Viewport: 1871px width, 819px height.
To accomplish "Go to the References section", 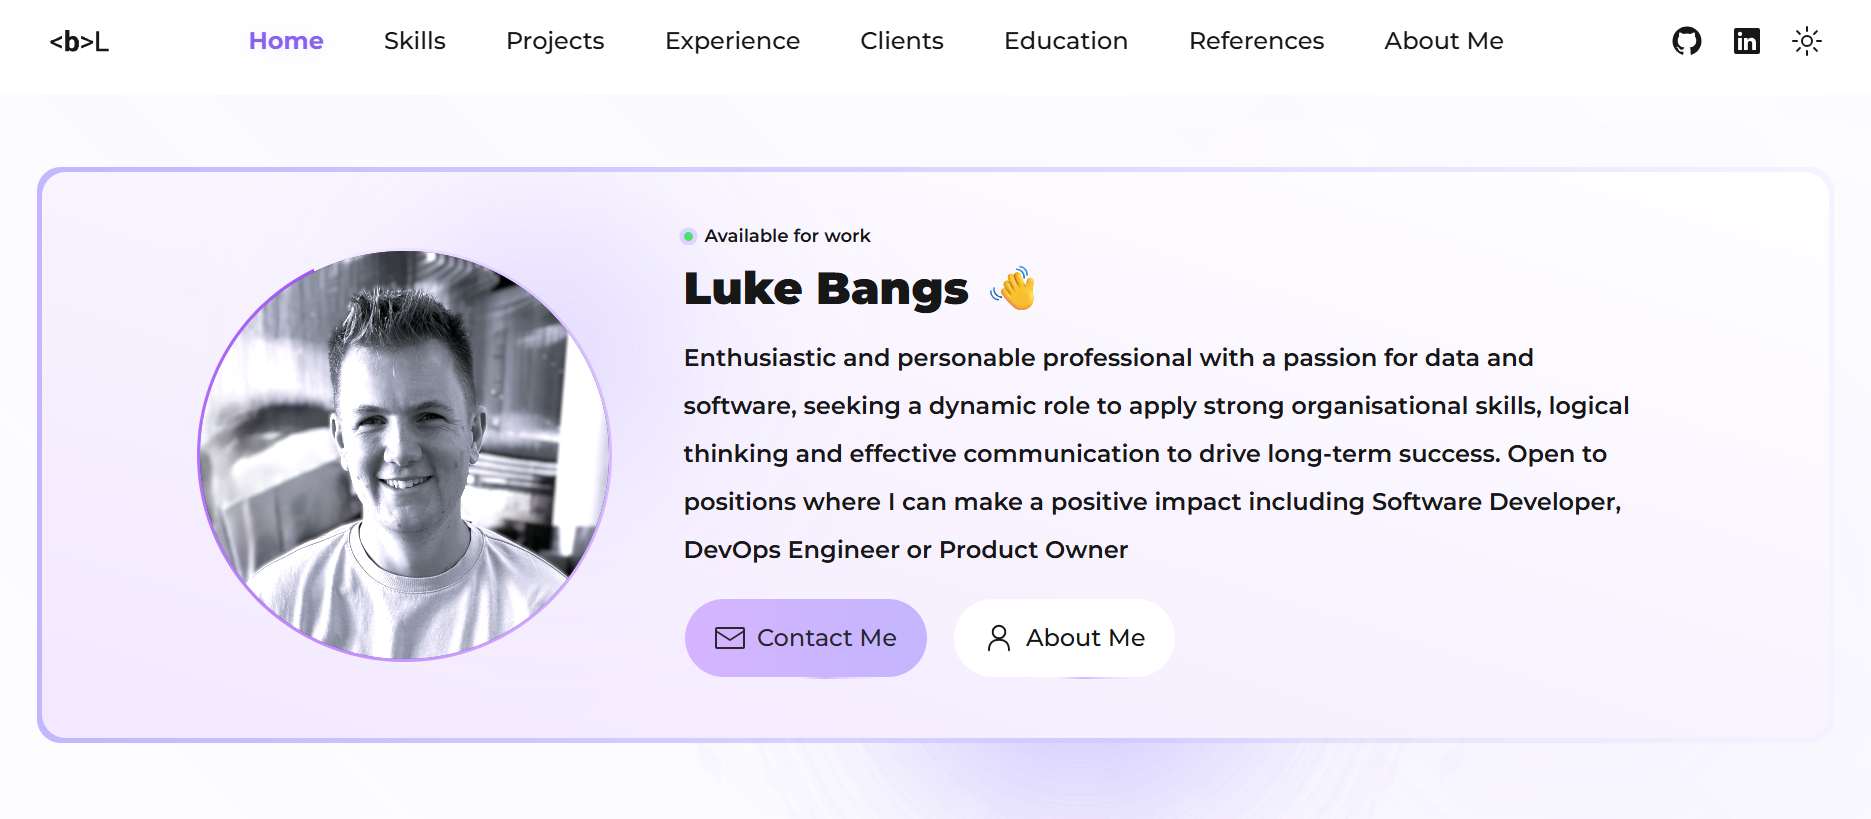I will [x=1256, y=41].
